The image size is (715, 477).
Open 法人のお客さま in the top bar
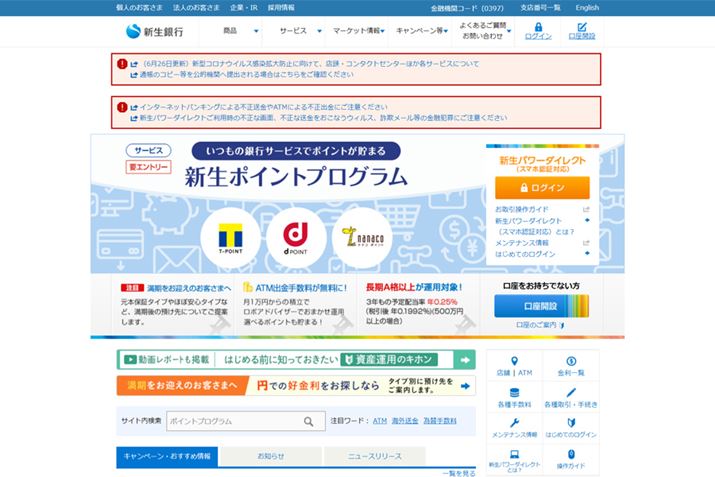[196, 8]
